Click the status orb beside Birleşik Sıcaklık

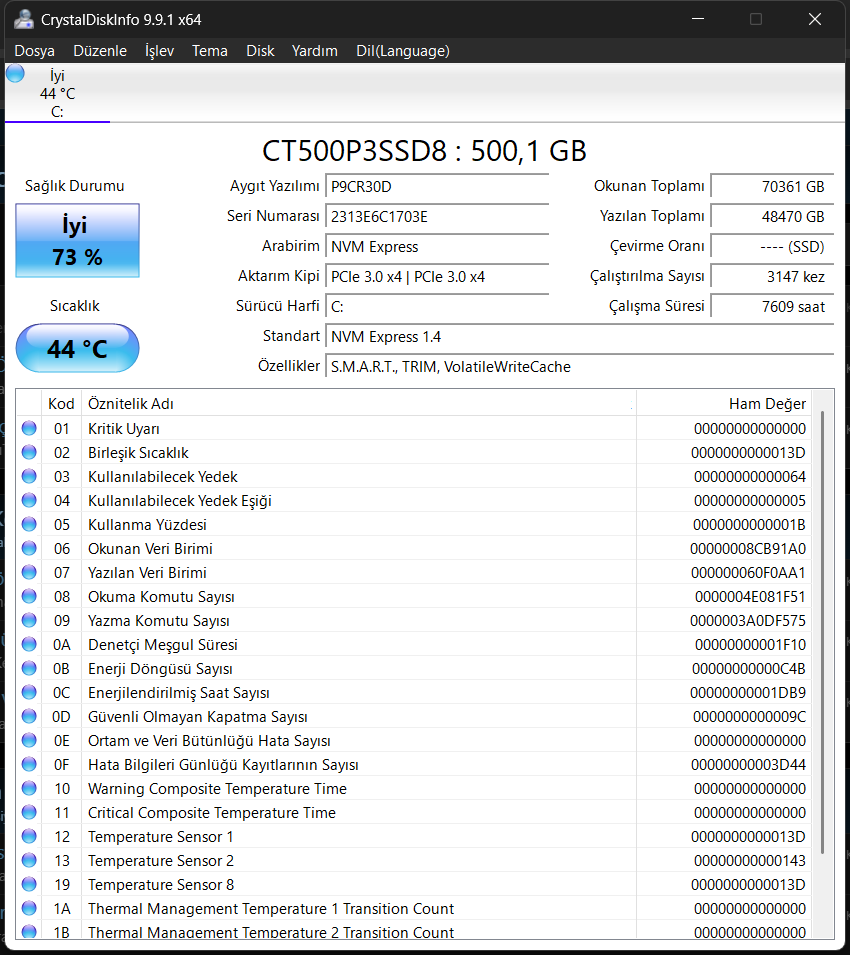29,452
